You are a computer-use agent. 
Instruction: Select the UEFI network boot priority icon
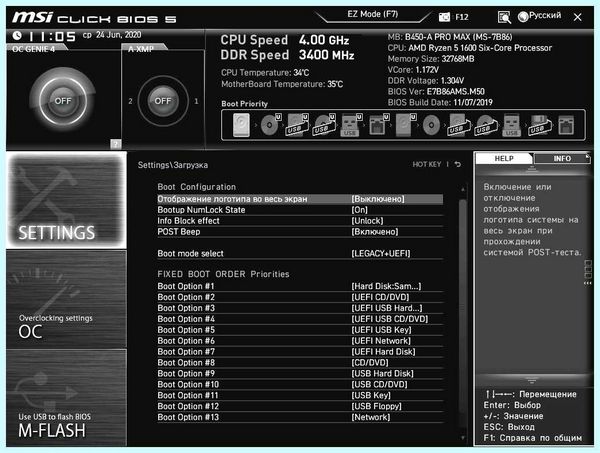378,125
